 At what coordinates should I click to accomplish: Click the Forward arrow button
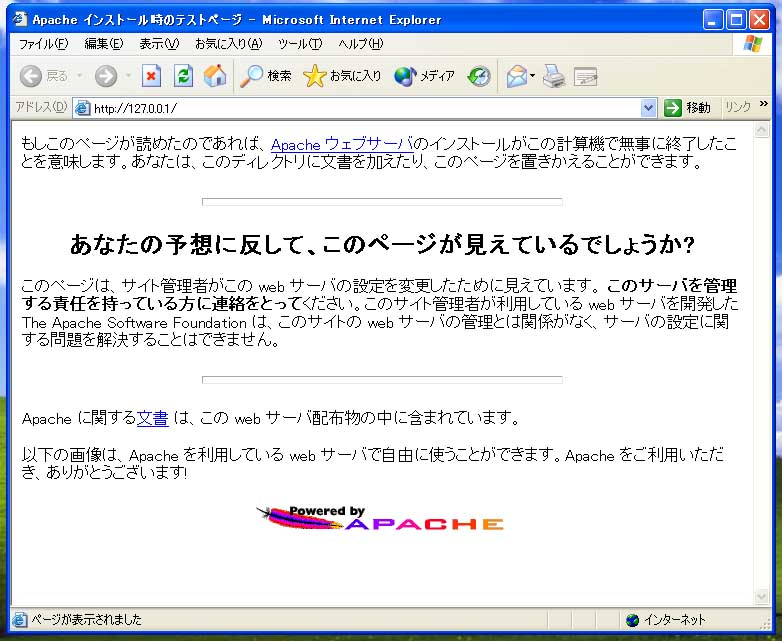pos(106,76)
